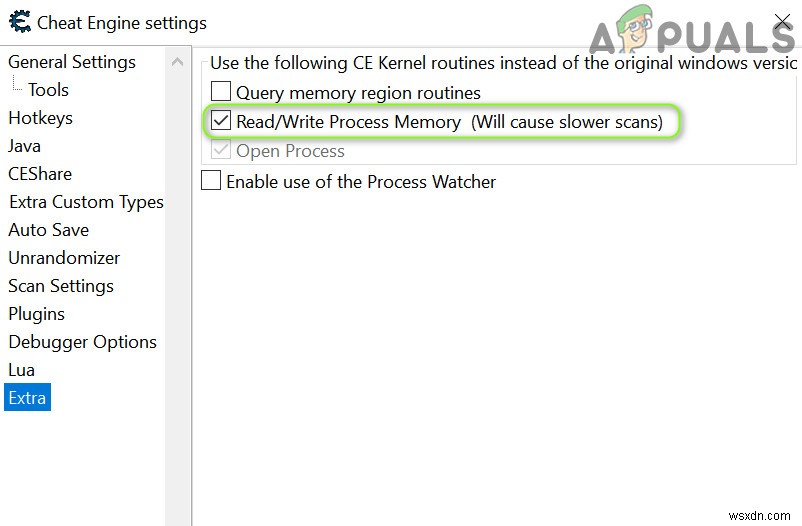The width and height of the screenshot is (802, 526).
Task: Uncheck Read/Write Process Memory option
Action: pyautogui.click(x=221, y=122)
